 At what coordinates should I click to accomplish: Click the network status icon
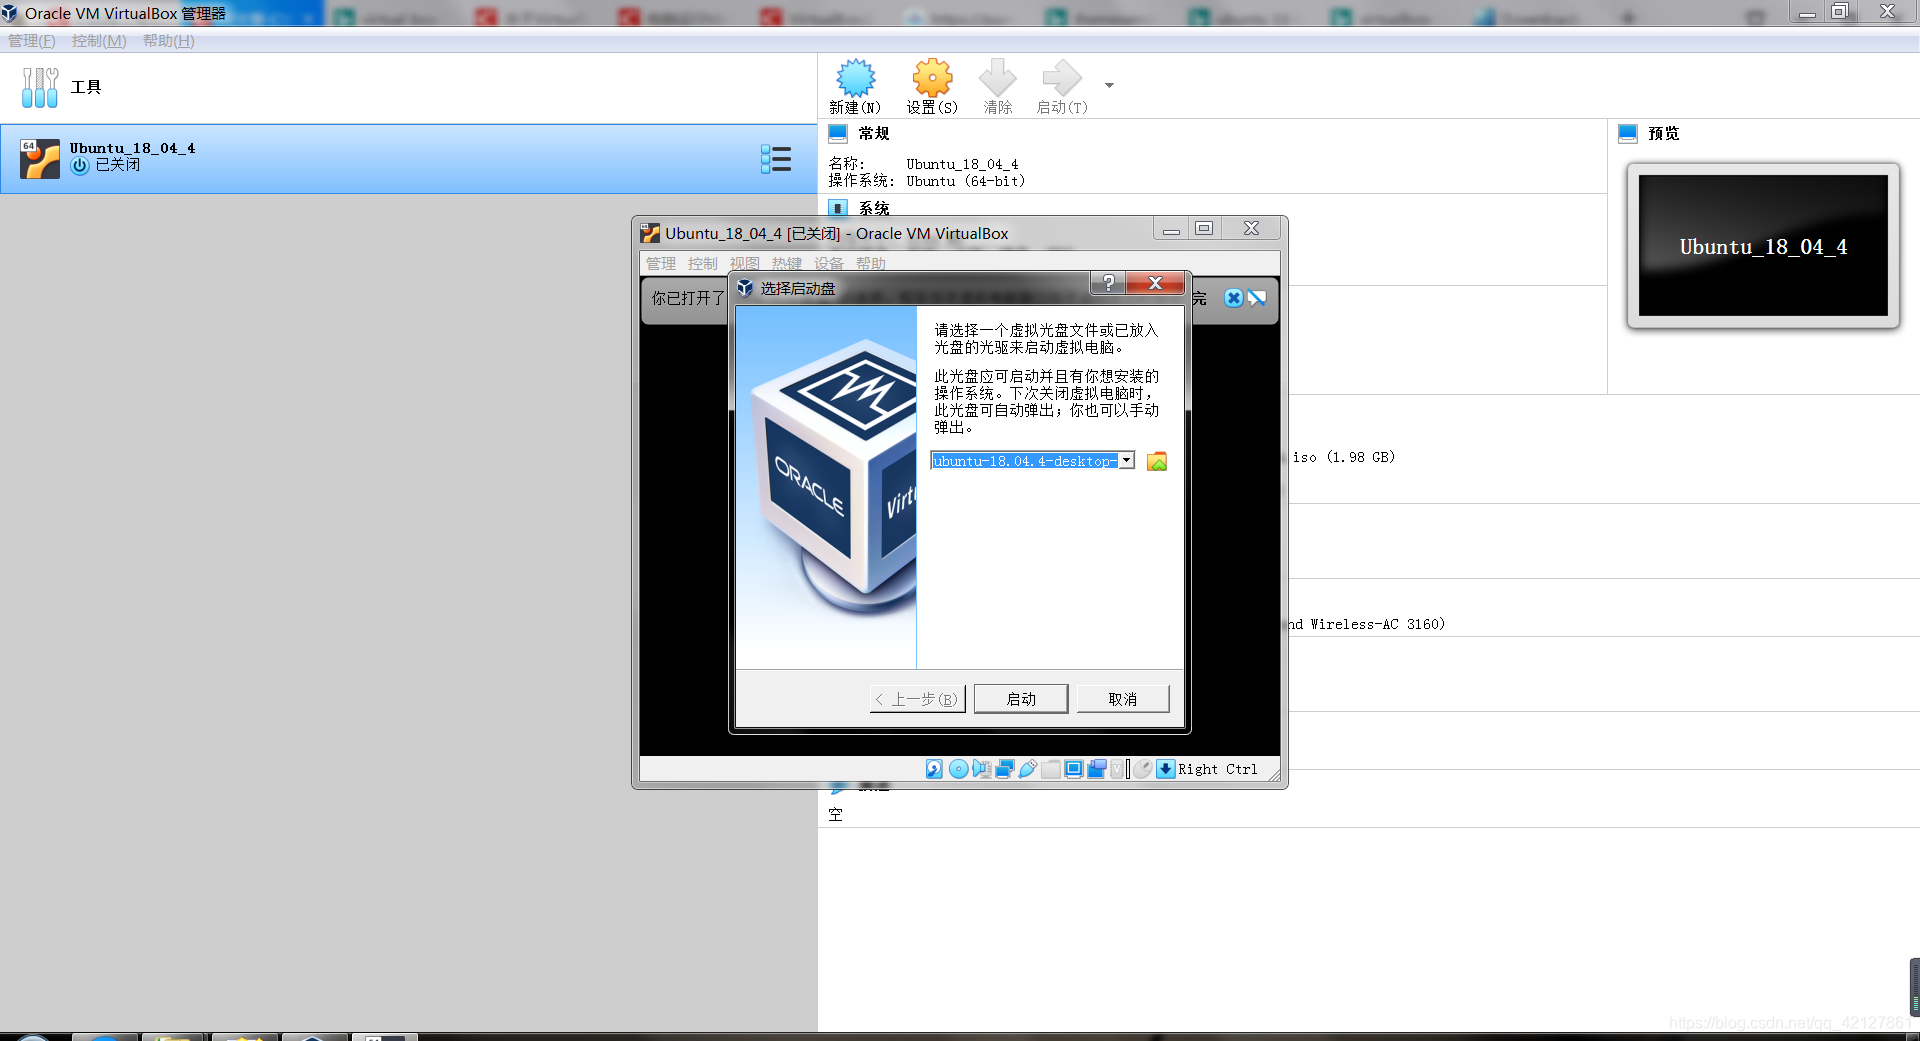point(1005,769)
